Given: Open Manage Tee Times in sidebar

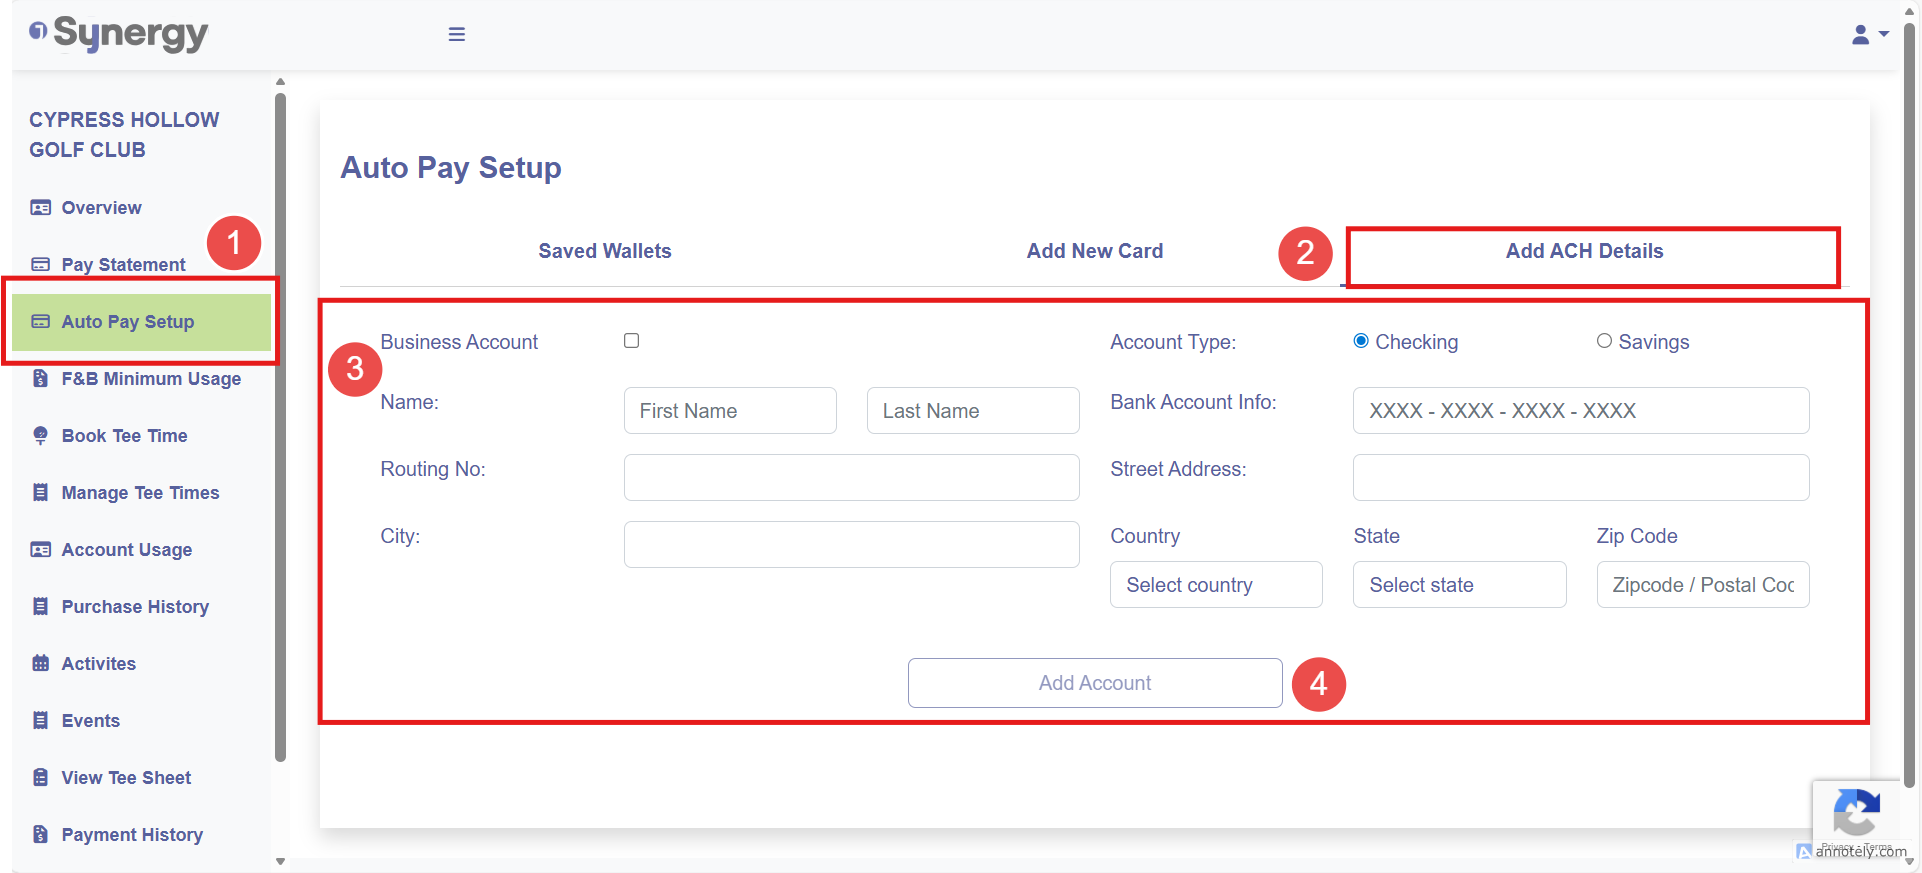Looking at the screenshot, I should (x=140, y=493).
